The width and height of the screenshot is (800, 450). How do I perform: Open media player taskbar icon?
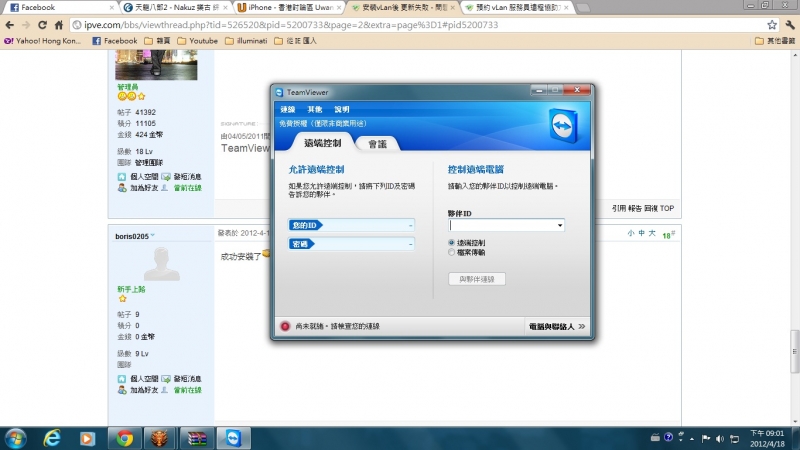coord(87,438)
